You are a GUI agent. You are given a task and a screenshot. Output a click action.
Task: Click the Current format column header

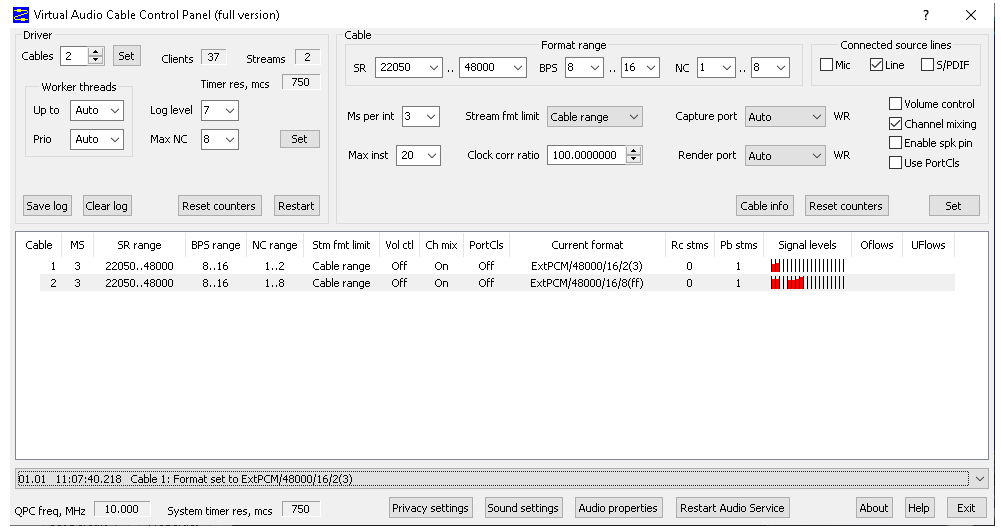click(x=587, y=245)
